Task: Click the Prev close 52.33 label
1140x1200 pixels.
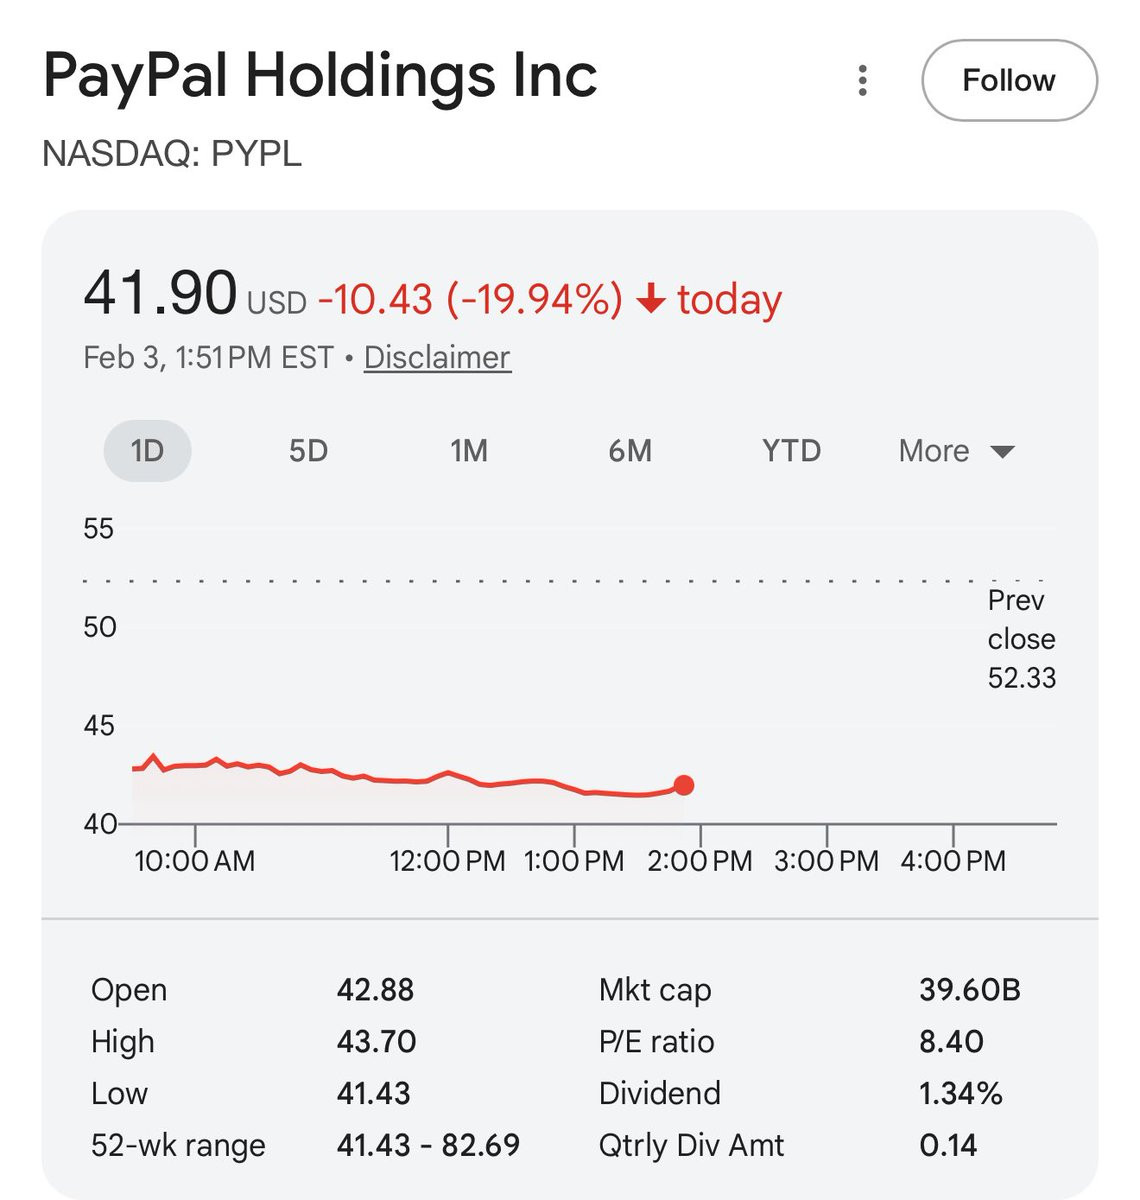Action: [x=1021, y=639]
